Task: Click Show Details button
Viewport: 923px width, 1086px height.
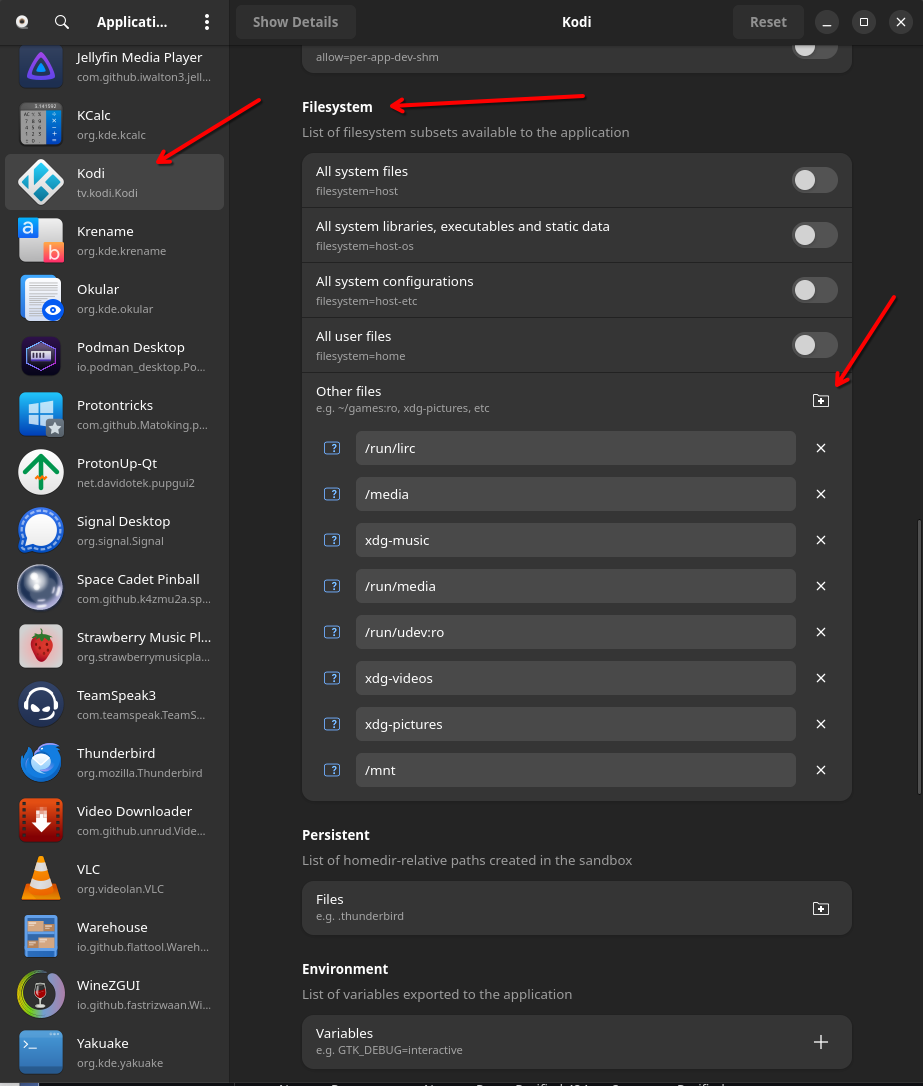Action: click(x=296, y=22)
